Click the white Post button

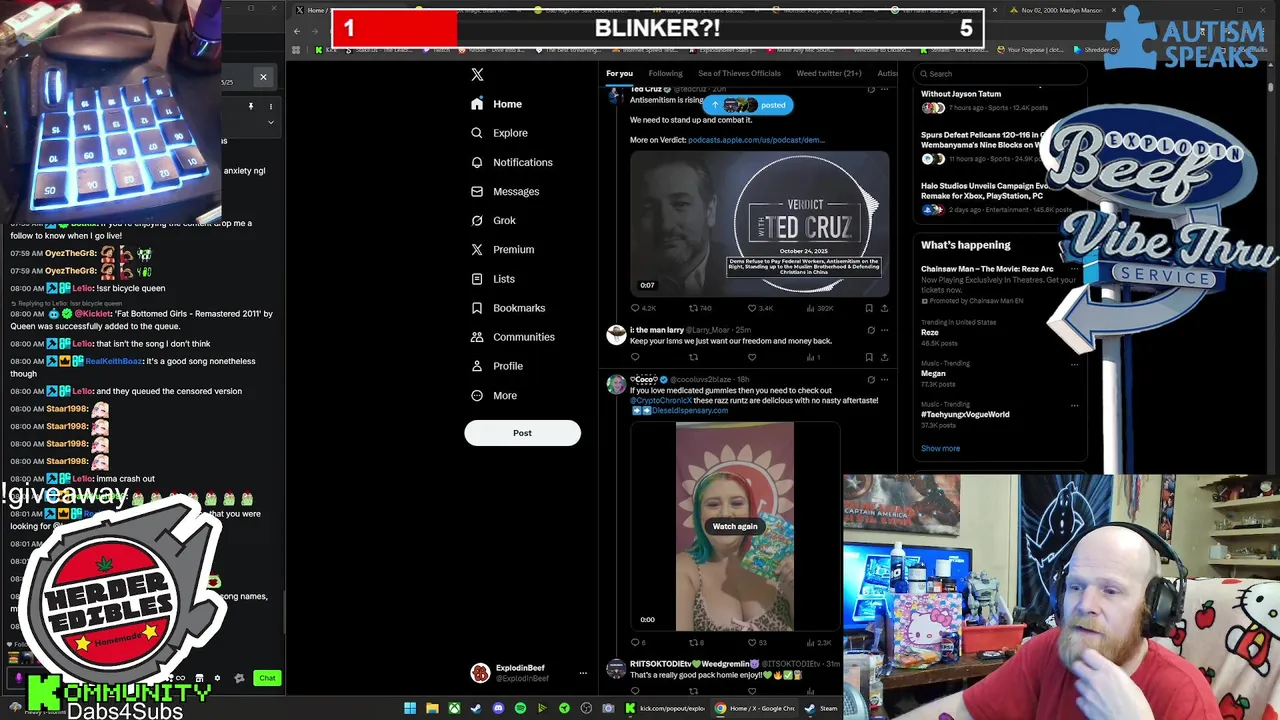point(522,433)
